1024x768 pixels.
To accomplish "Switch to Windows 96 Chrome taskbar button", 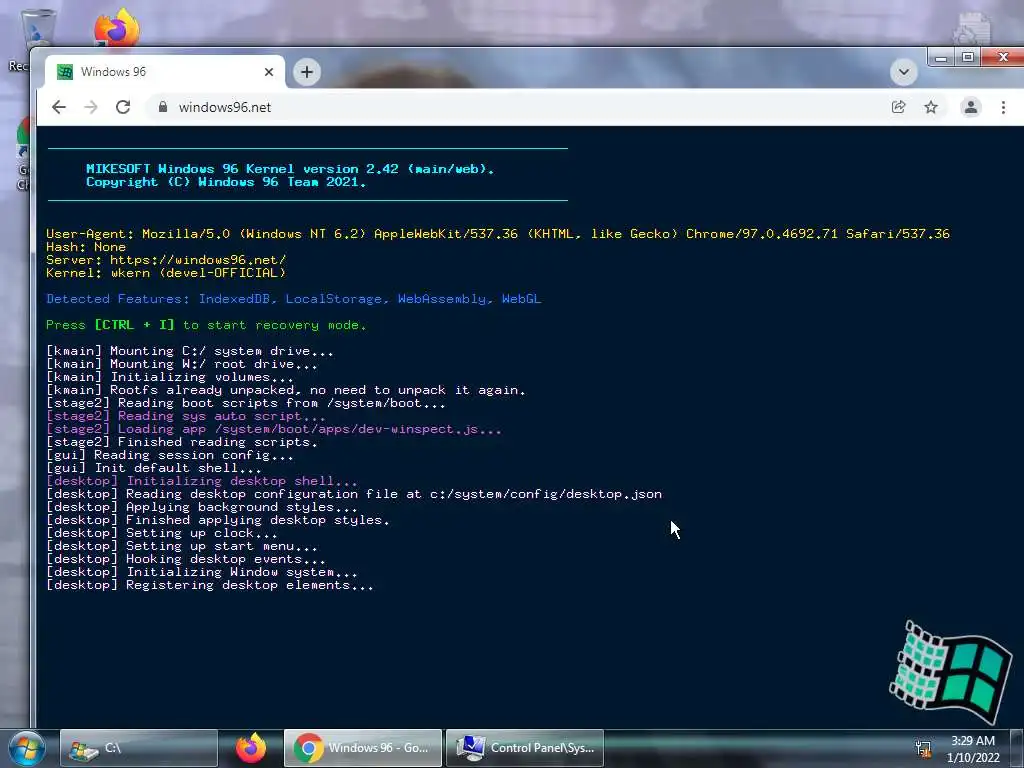I will click(363, 748).
